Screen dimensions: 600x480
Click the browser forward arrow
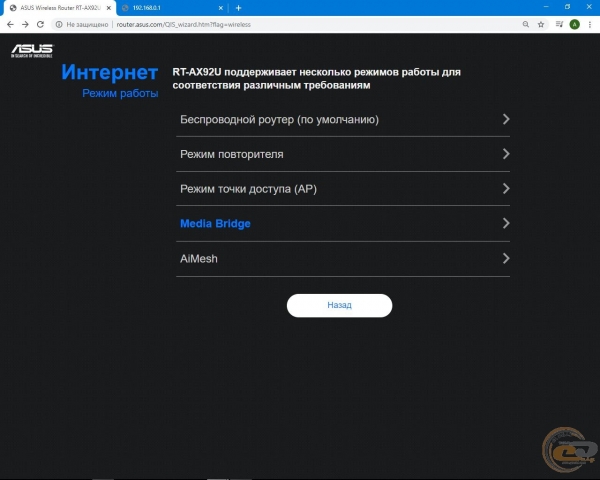[25, 24]
